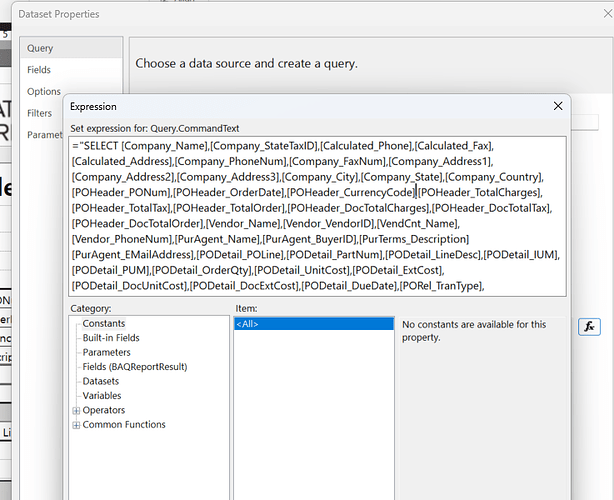Screen dimensions: 614x500
Task: Click the Dataset Properties title bar
Action: coord(300,14)
